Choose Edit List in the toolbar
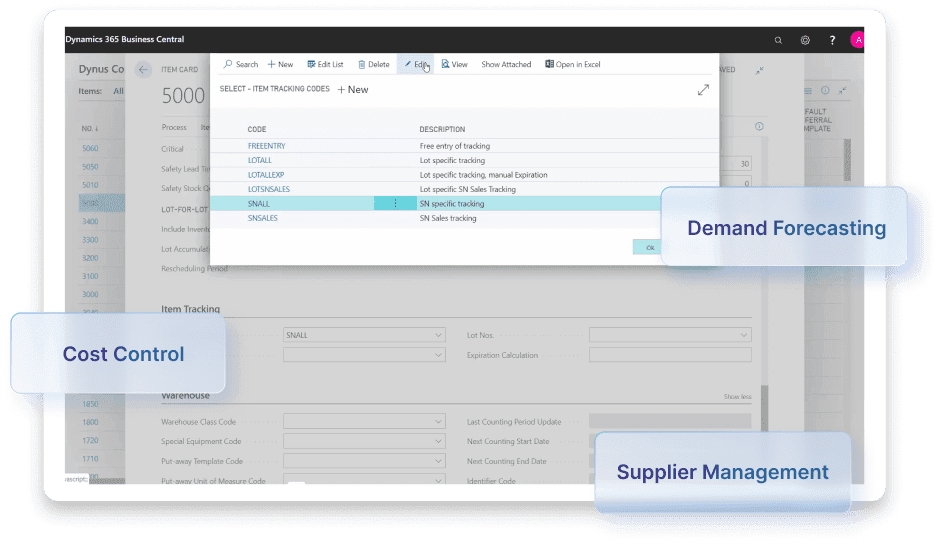This screenshot has width=938, height=544. (x=325, y=64)
